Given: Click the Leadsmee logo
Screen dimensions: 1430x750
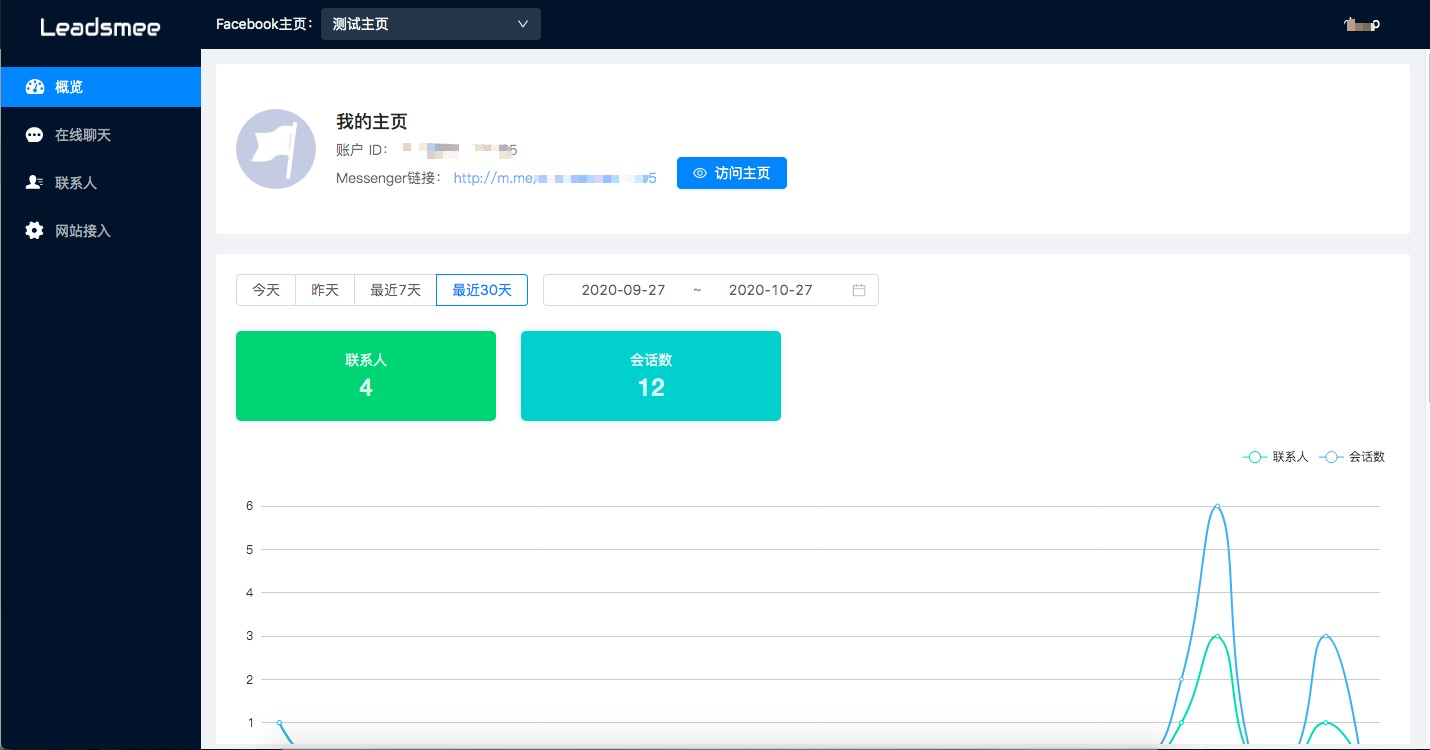Looking at the screenshot, I should 100,27.
